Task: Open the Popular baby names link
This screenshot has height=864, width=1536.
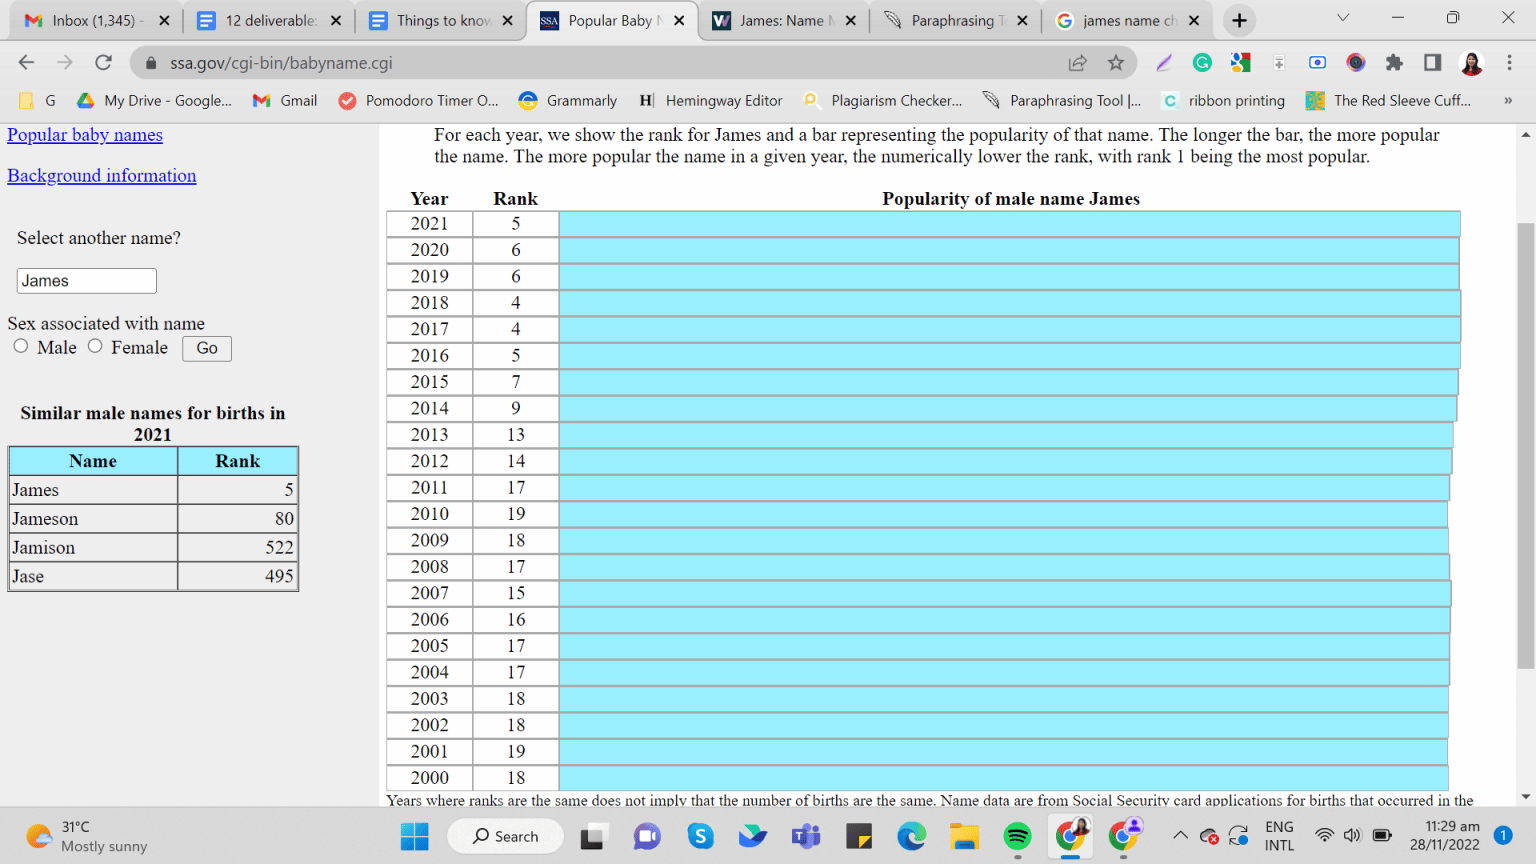Action: point(85,135)
